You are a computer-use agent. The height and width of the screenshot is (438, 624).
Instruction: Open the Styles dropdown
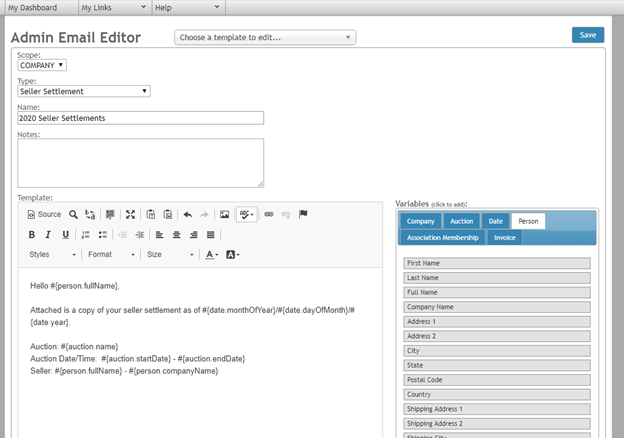click(x=52, y=255)
